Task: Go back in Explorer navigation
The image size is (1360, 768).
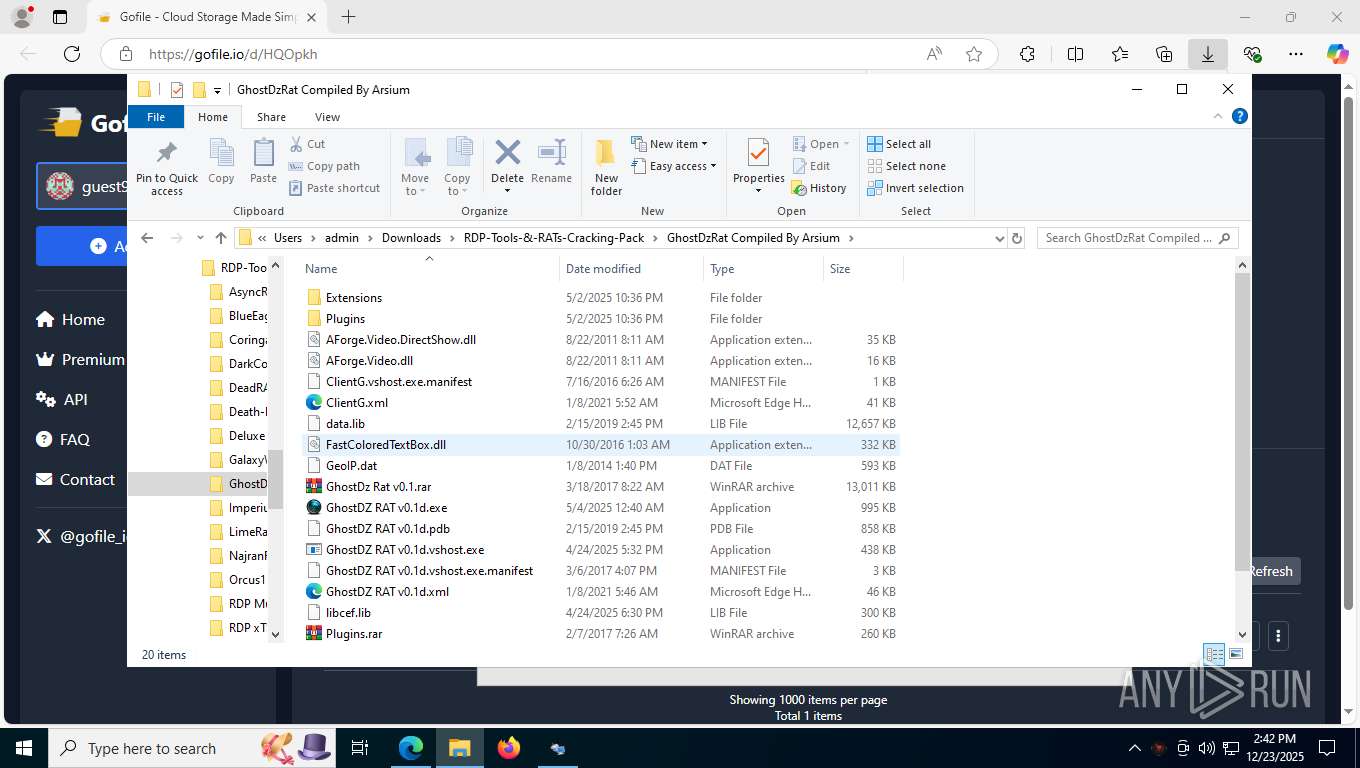Action: pos(147,238)
